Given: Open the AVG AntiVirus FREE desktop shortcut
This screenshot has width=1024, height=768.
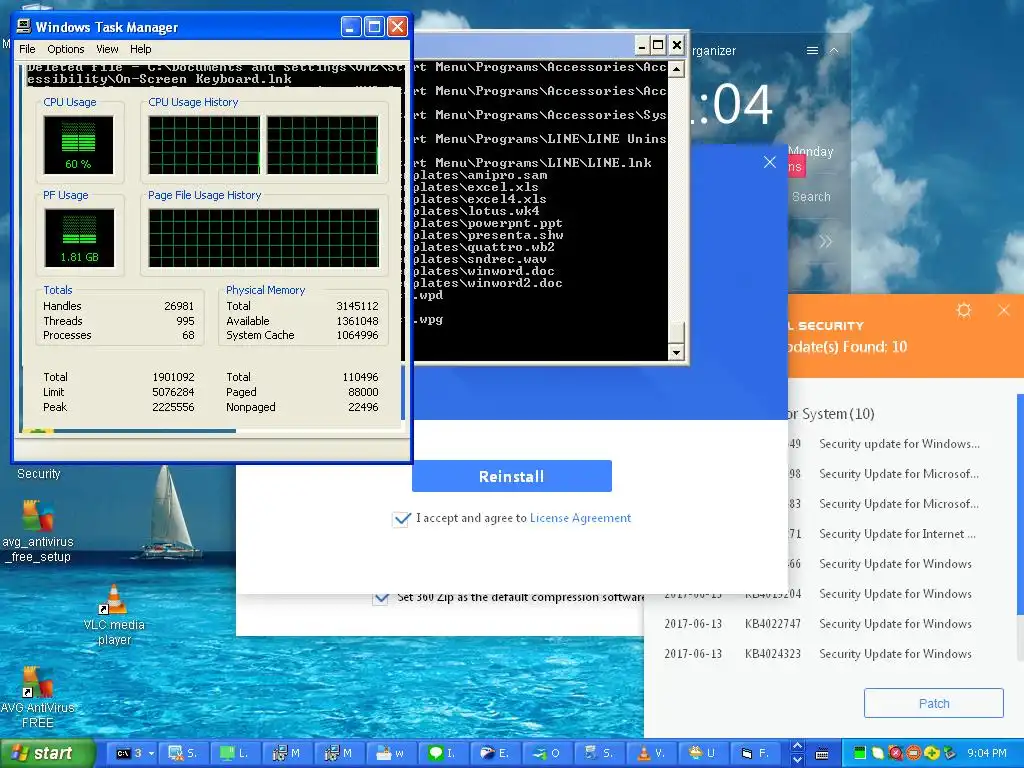Looking at the screenshot, I should (37, 697).
